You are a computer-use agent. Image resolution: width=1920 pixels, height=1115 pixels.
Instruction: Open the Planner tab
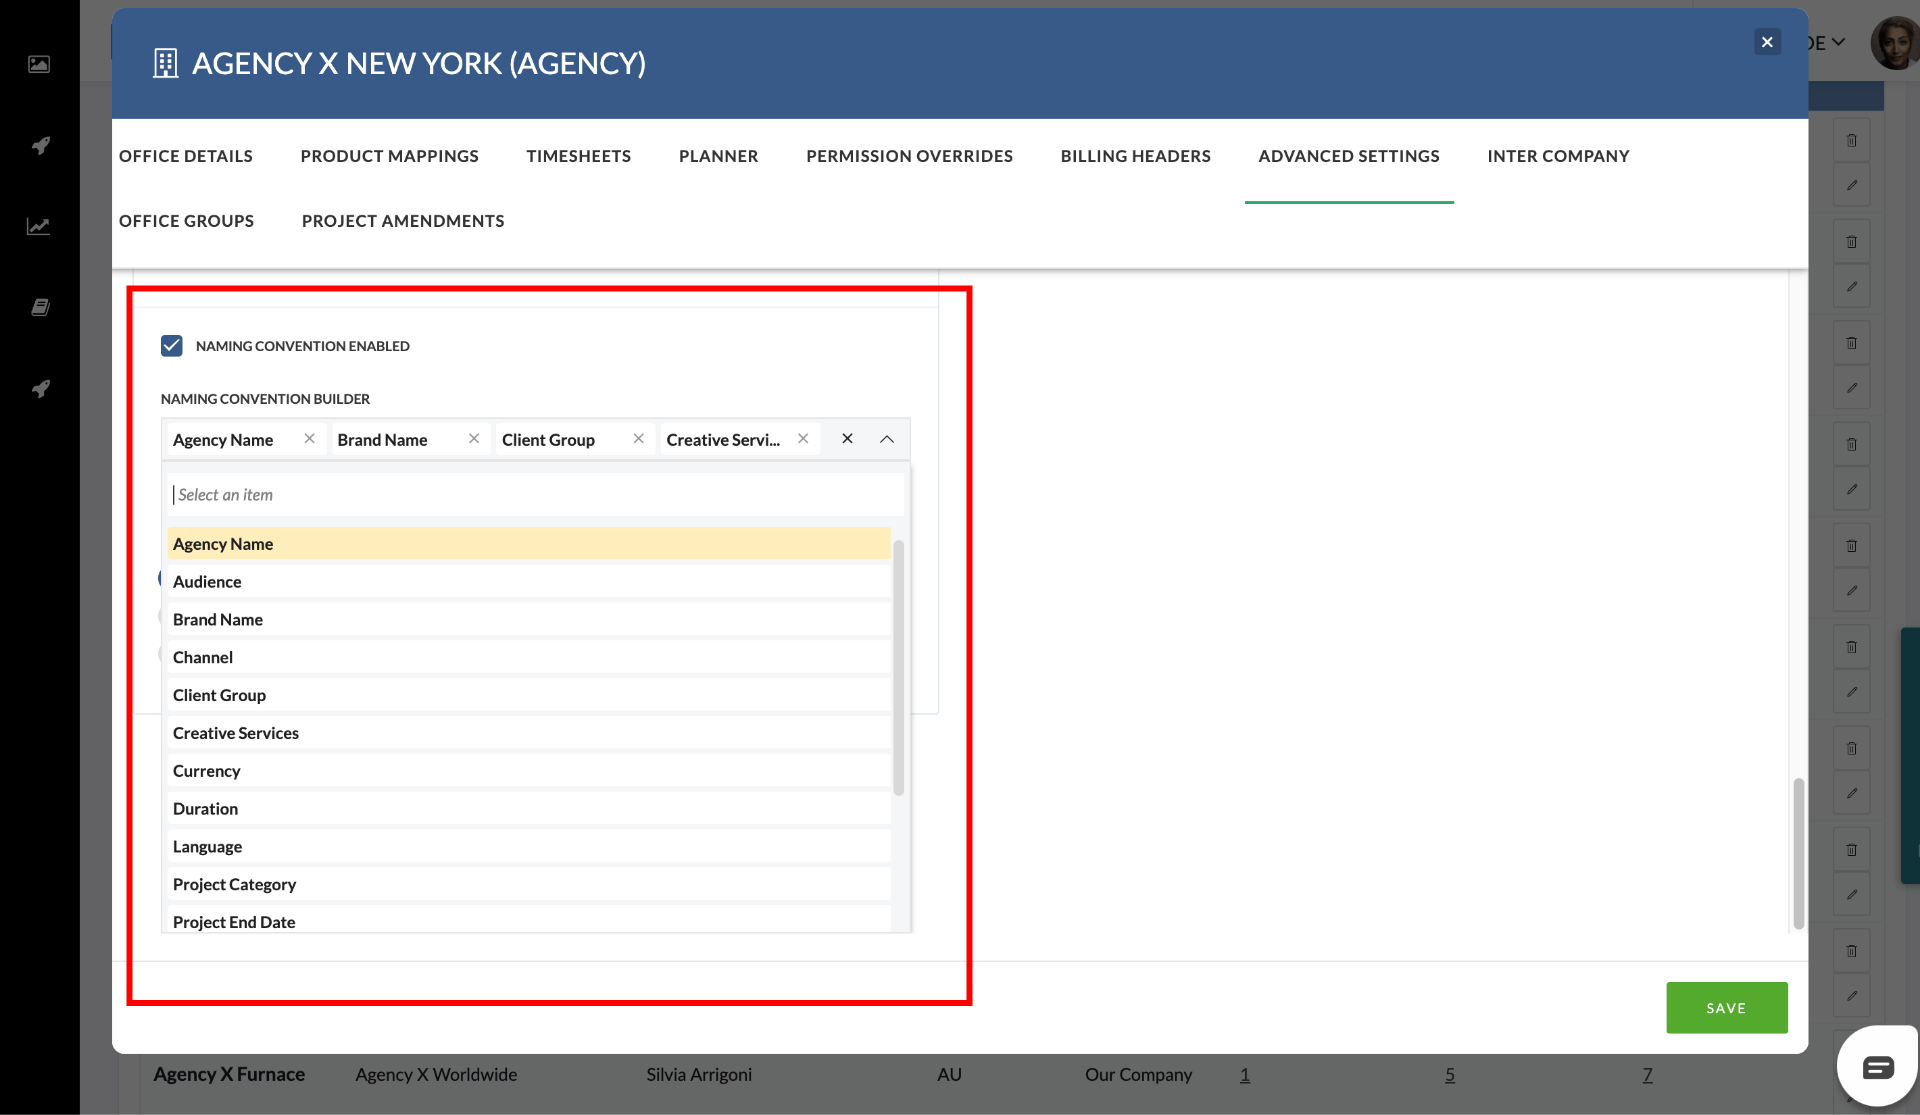coord(719,156)
